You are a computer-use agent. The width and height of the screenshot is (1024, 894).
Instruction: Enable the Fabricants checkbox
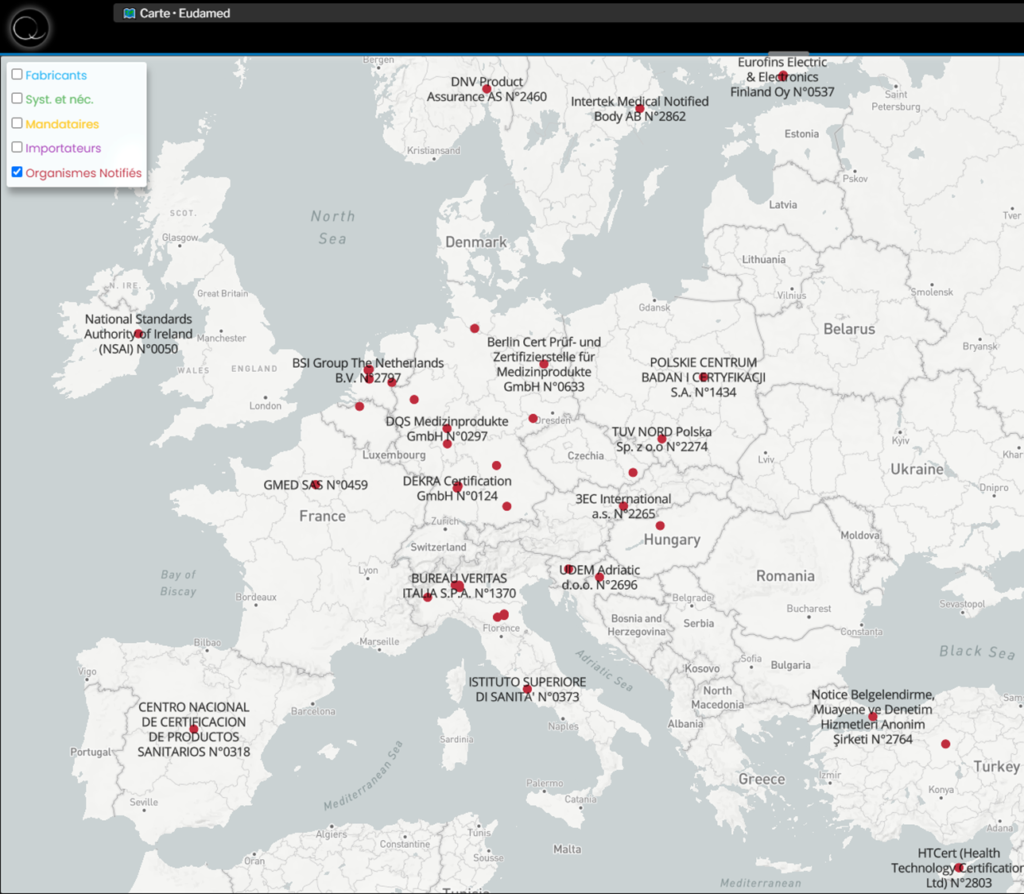(17, 74)
